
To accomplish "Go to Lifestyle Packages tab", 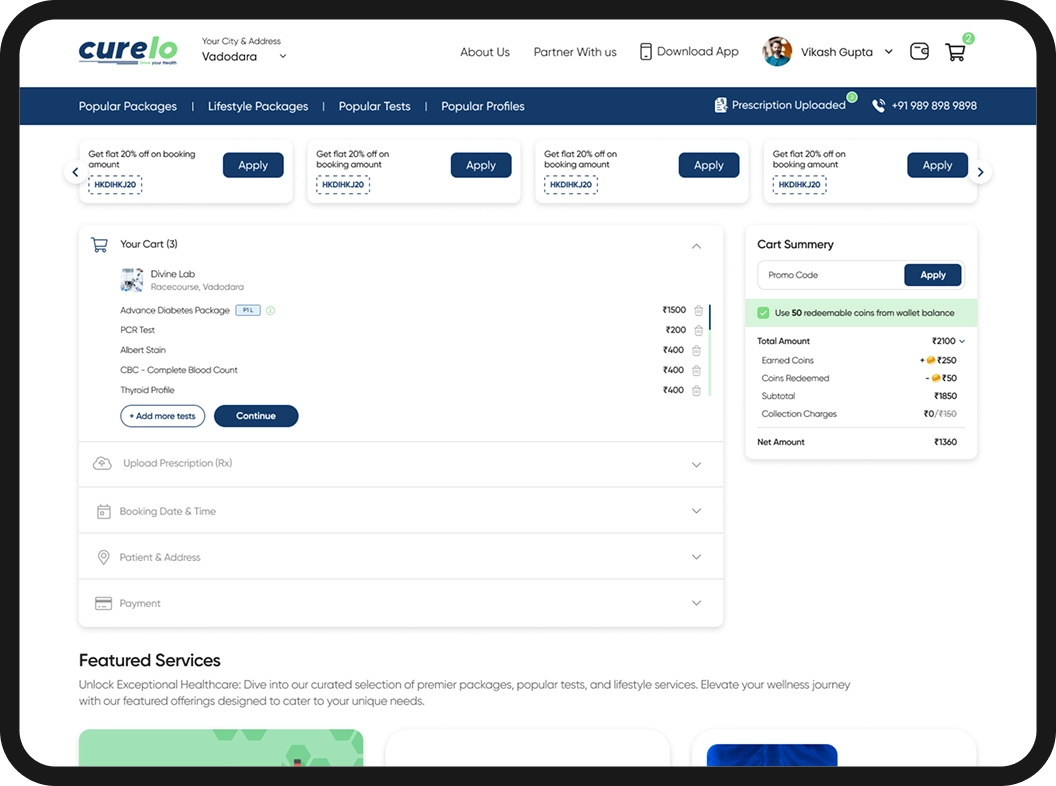I will coord(258,106).
